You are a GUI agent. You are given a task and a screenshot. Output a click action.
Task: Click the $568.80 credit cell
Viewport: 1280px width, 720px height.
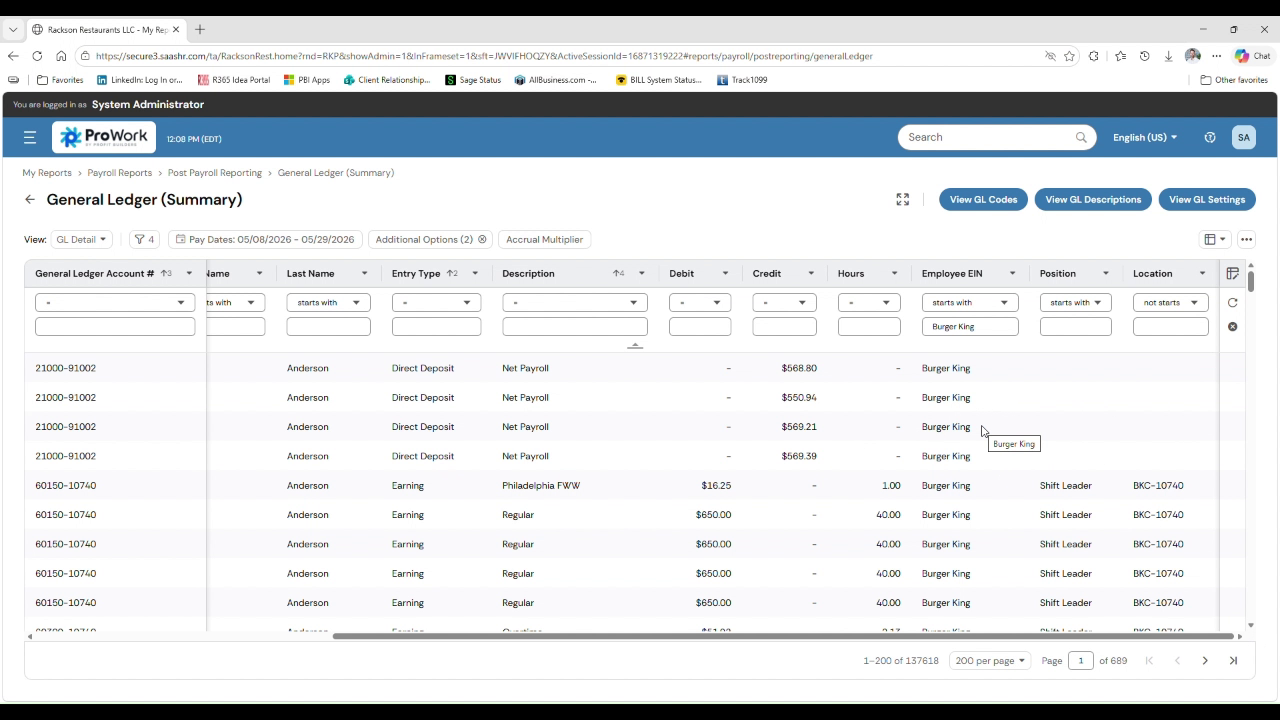point(799,368)
